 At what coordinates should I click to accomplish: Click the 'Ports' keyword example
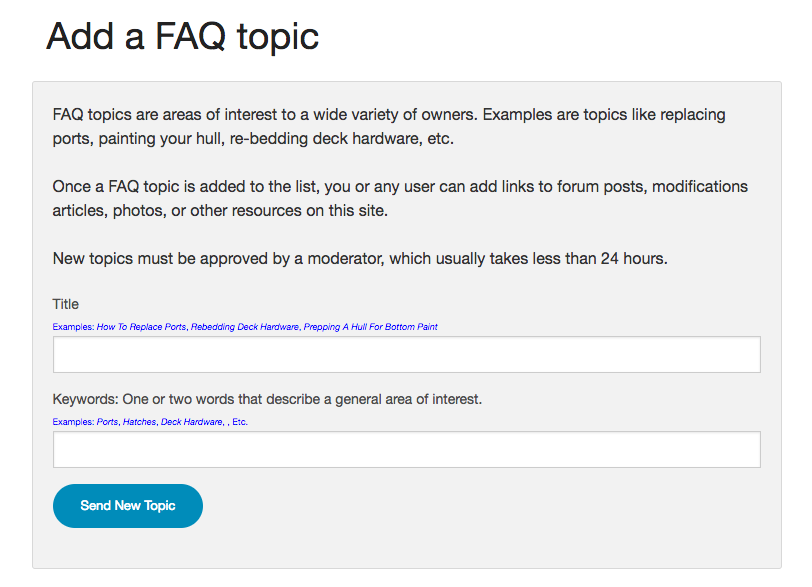(x=108, y=422)
